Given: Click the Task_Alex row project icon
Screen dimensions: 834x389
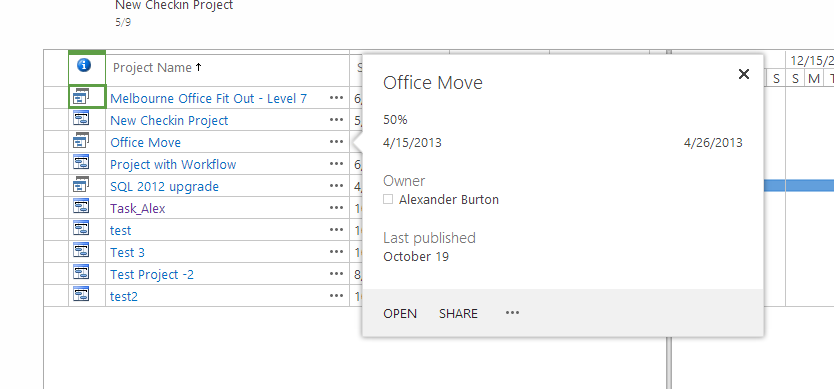Looking at the screenshot, I should (81, 207).
